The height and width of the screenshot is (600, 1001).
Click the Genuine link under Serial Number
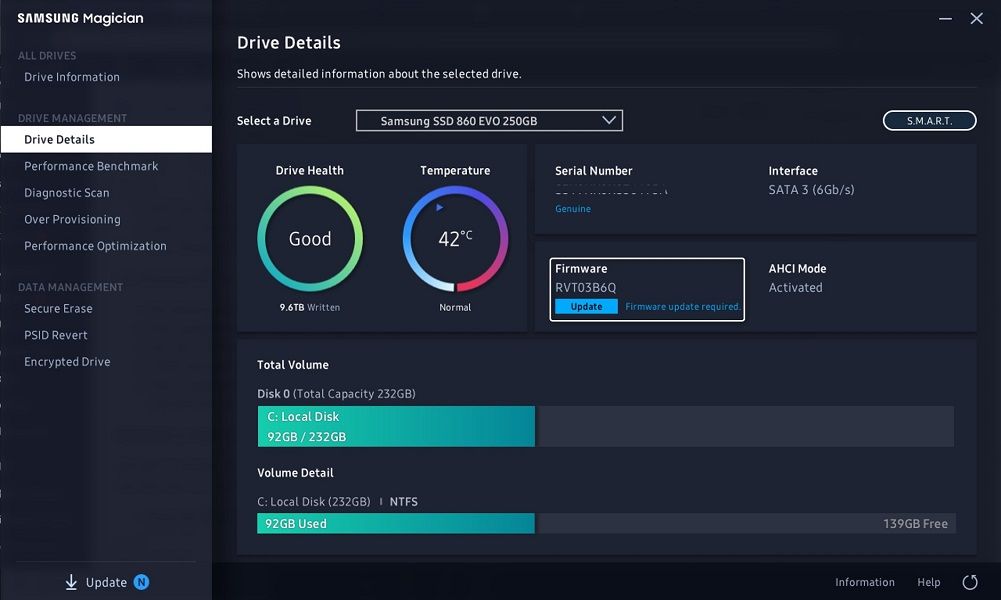573,209
